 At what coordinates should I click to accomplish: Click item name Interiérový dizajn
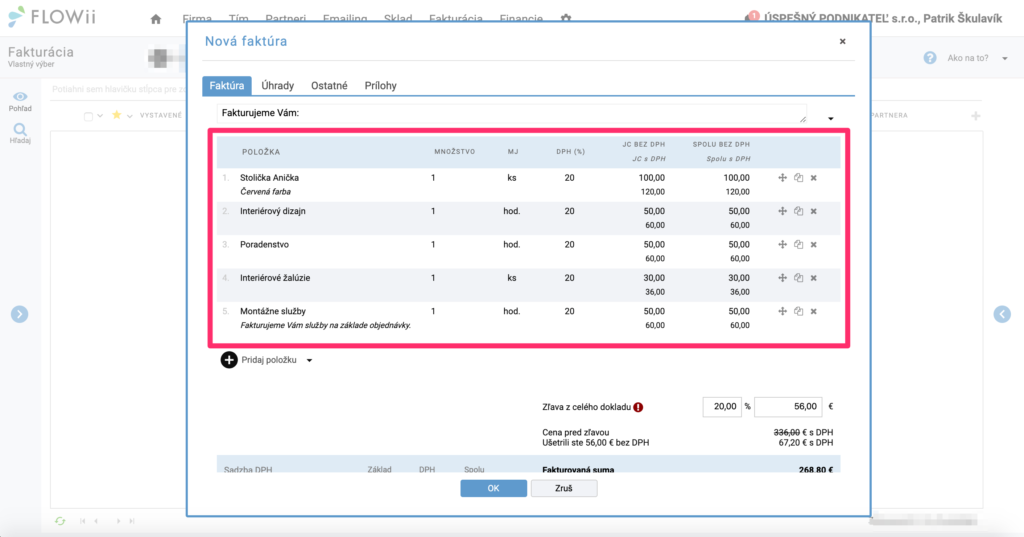272,211
